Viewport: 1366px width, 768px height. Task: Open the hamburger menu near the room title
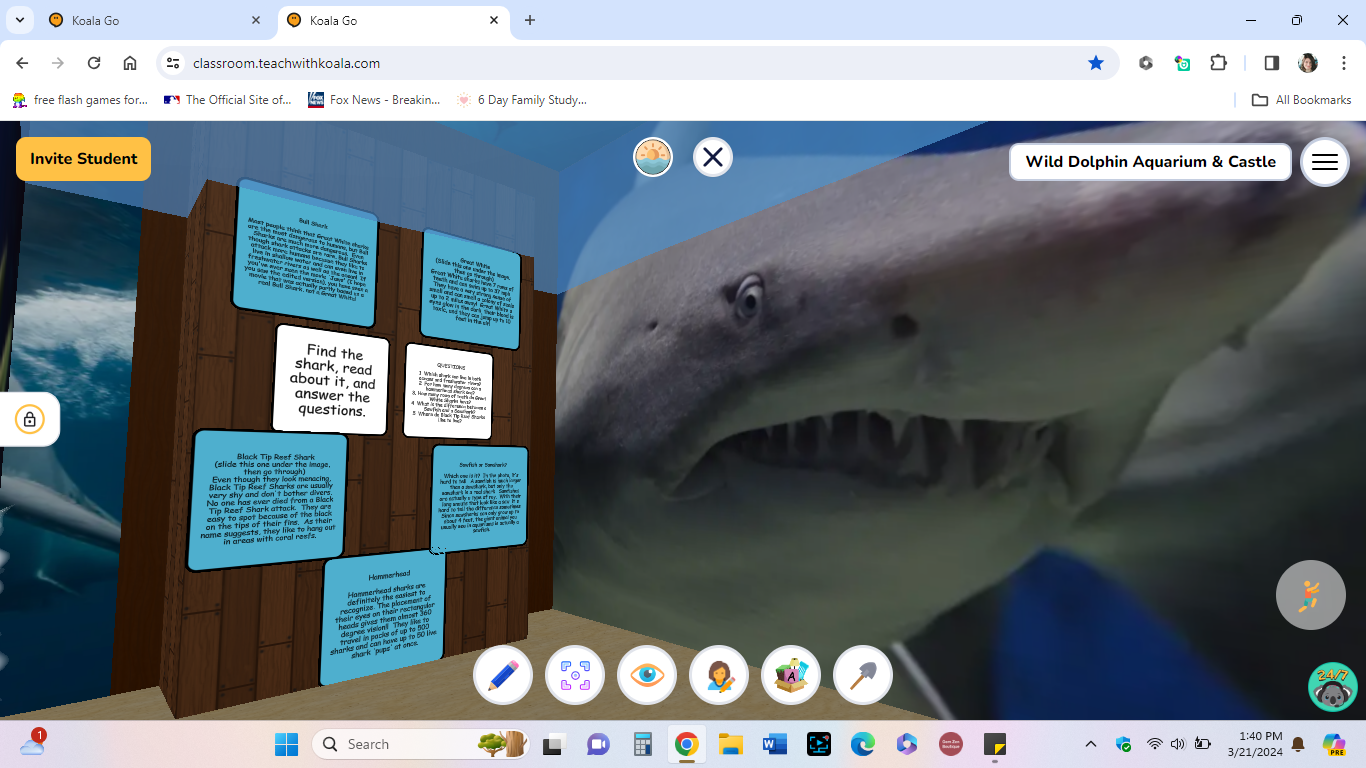(1324, 161)
